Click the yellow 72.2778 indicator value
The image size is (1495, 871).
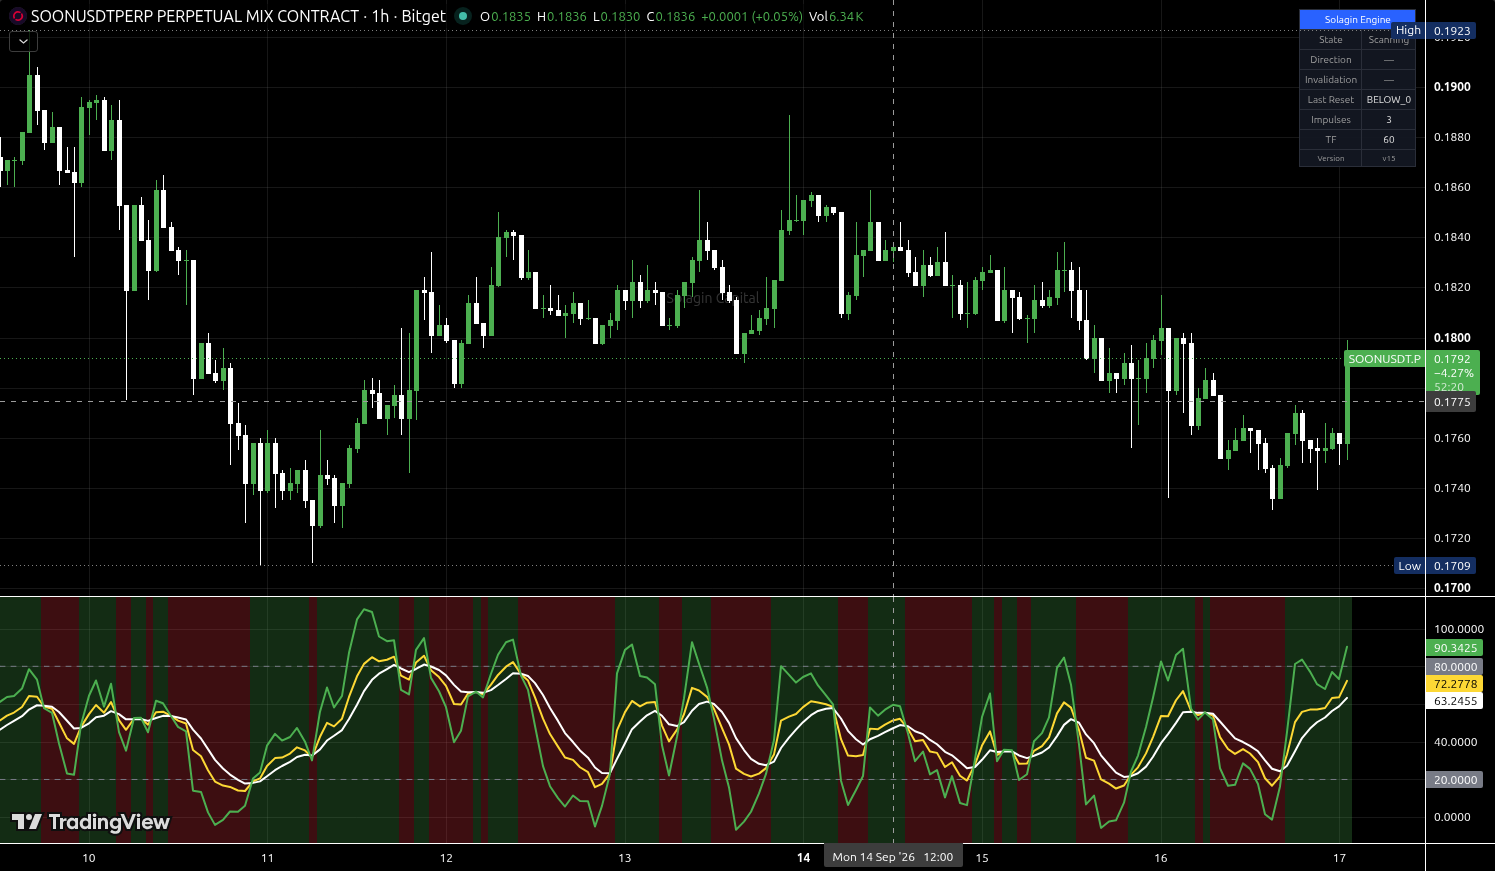(1455, 684)
